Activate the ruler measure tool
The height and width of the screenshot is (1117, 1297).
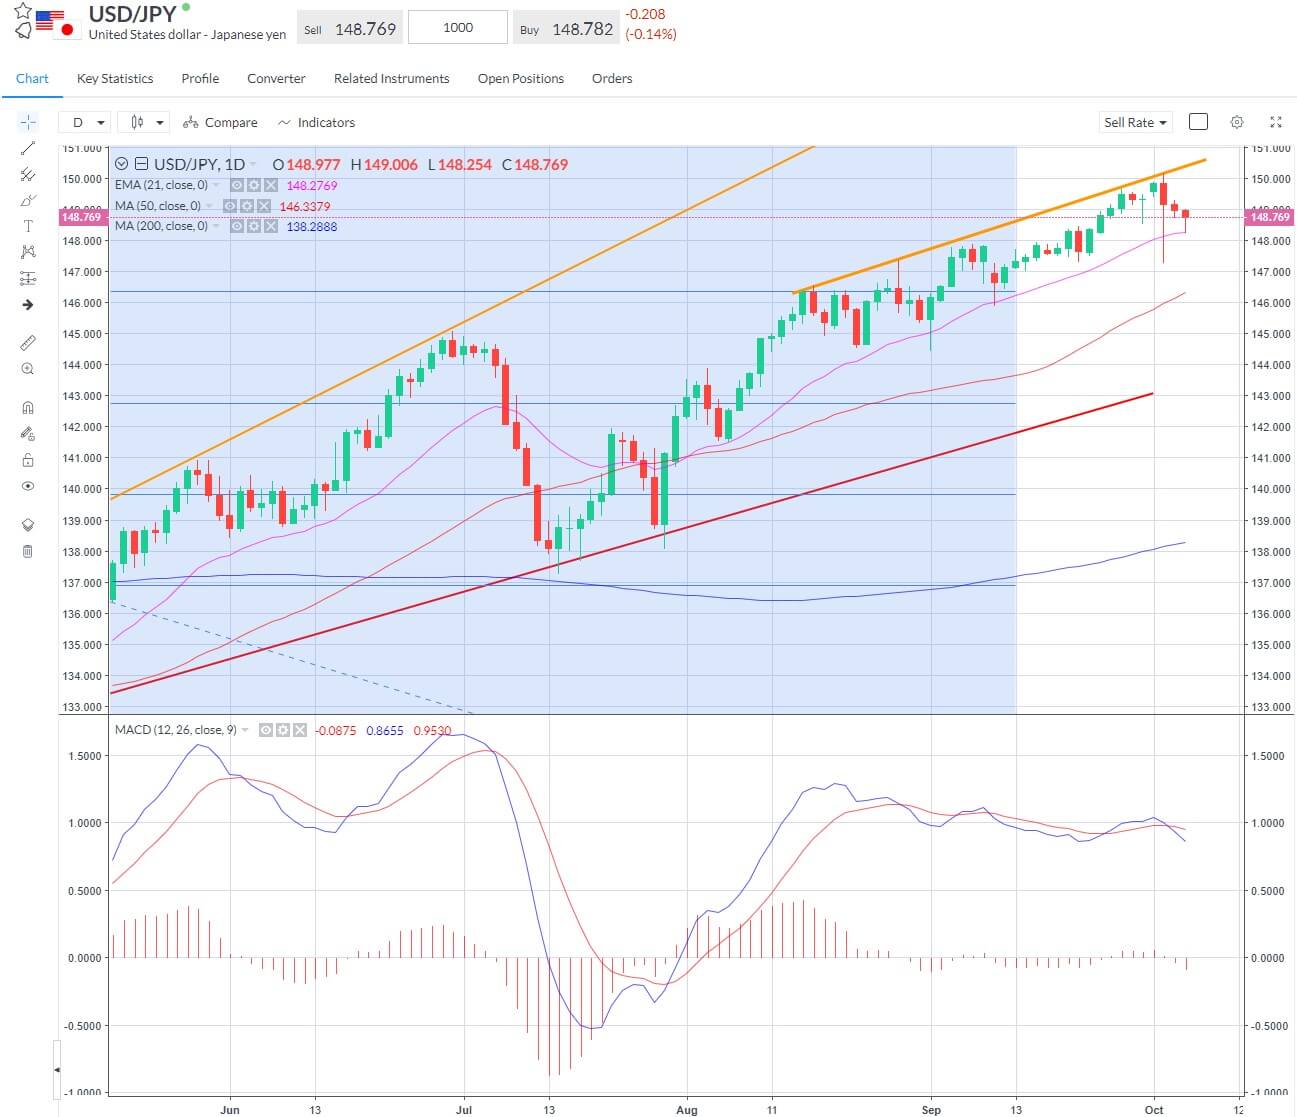click(28, 343)
